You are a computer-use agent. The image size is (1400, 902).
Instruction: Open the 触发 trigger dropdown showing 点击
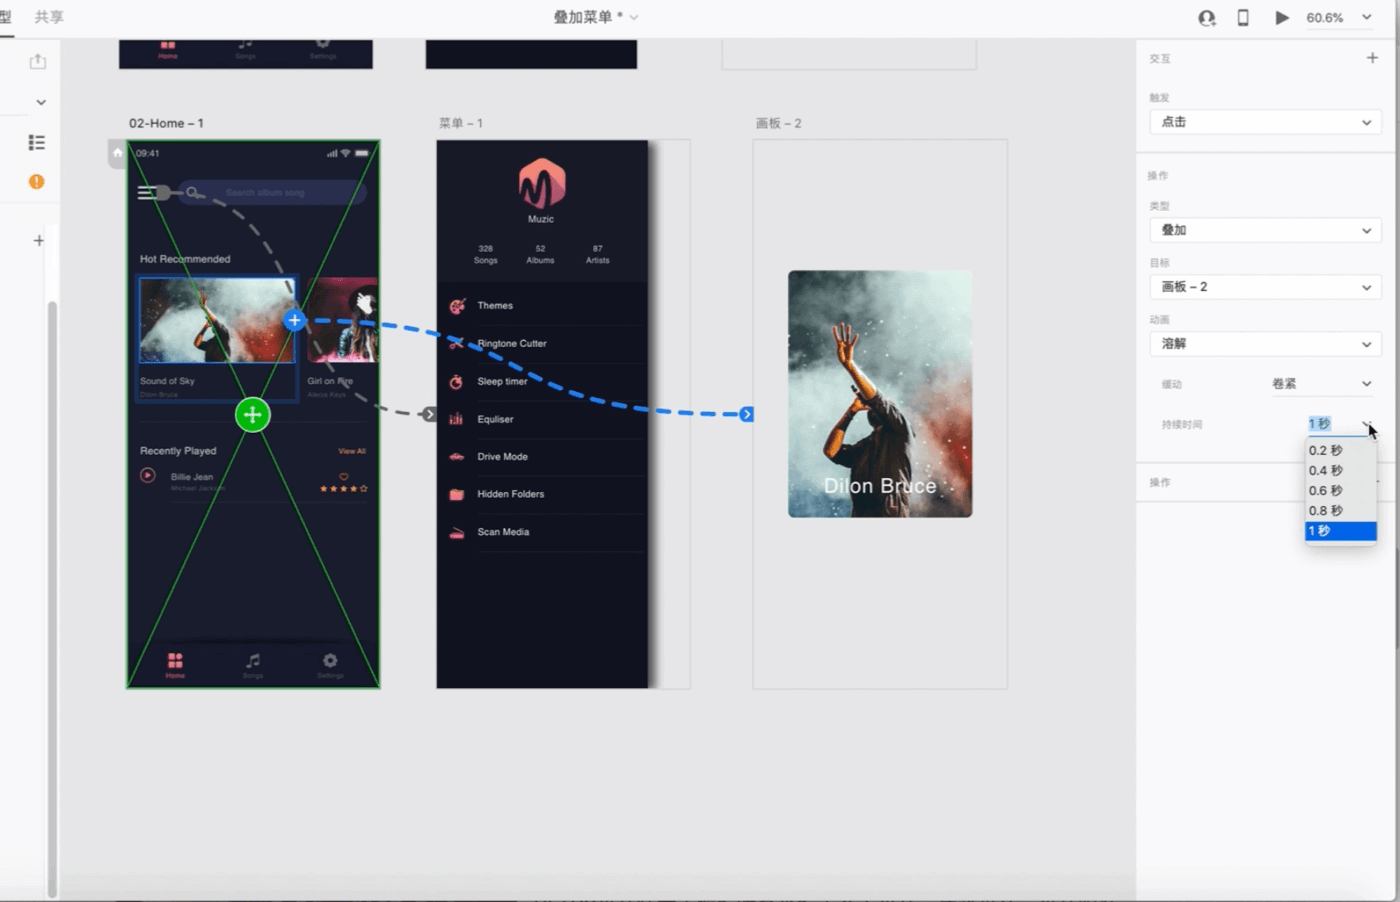tap(1266, 122)
